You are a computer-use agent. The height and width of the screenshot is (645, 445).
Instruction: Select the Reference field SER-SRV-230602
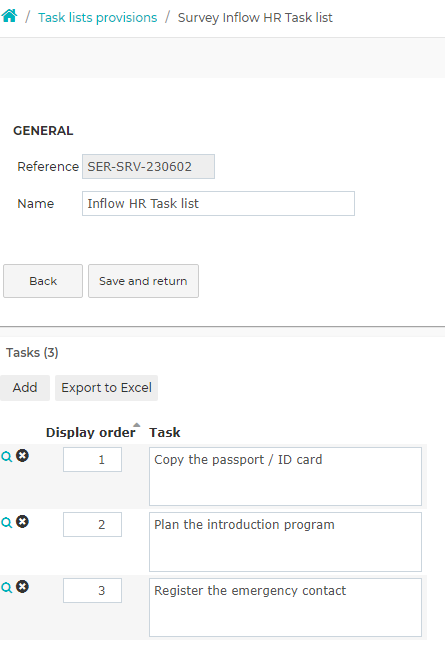[148, 167]
